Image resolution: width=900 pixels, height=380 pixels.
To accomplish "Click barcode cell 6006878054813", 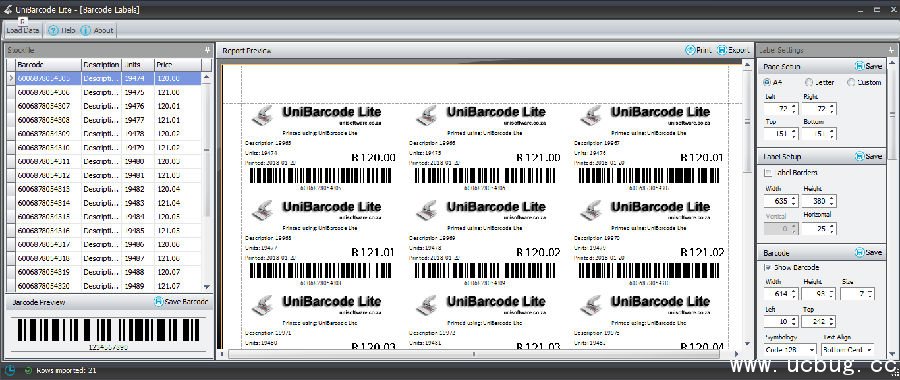I will [48, 189].
